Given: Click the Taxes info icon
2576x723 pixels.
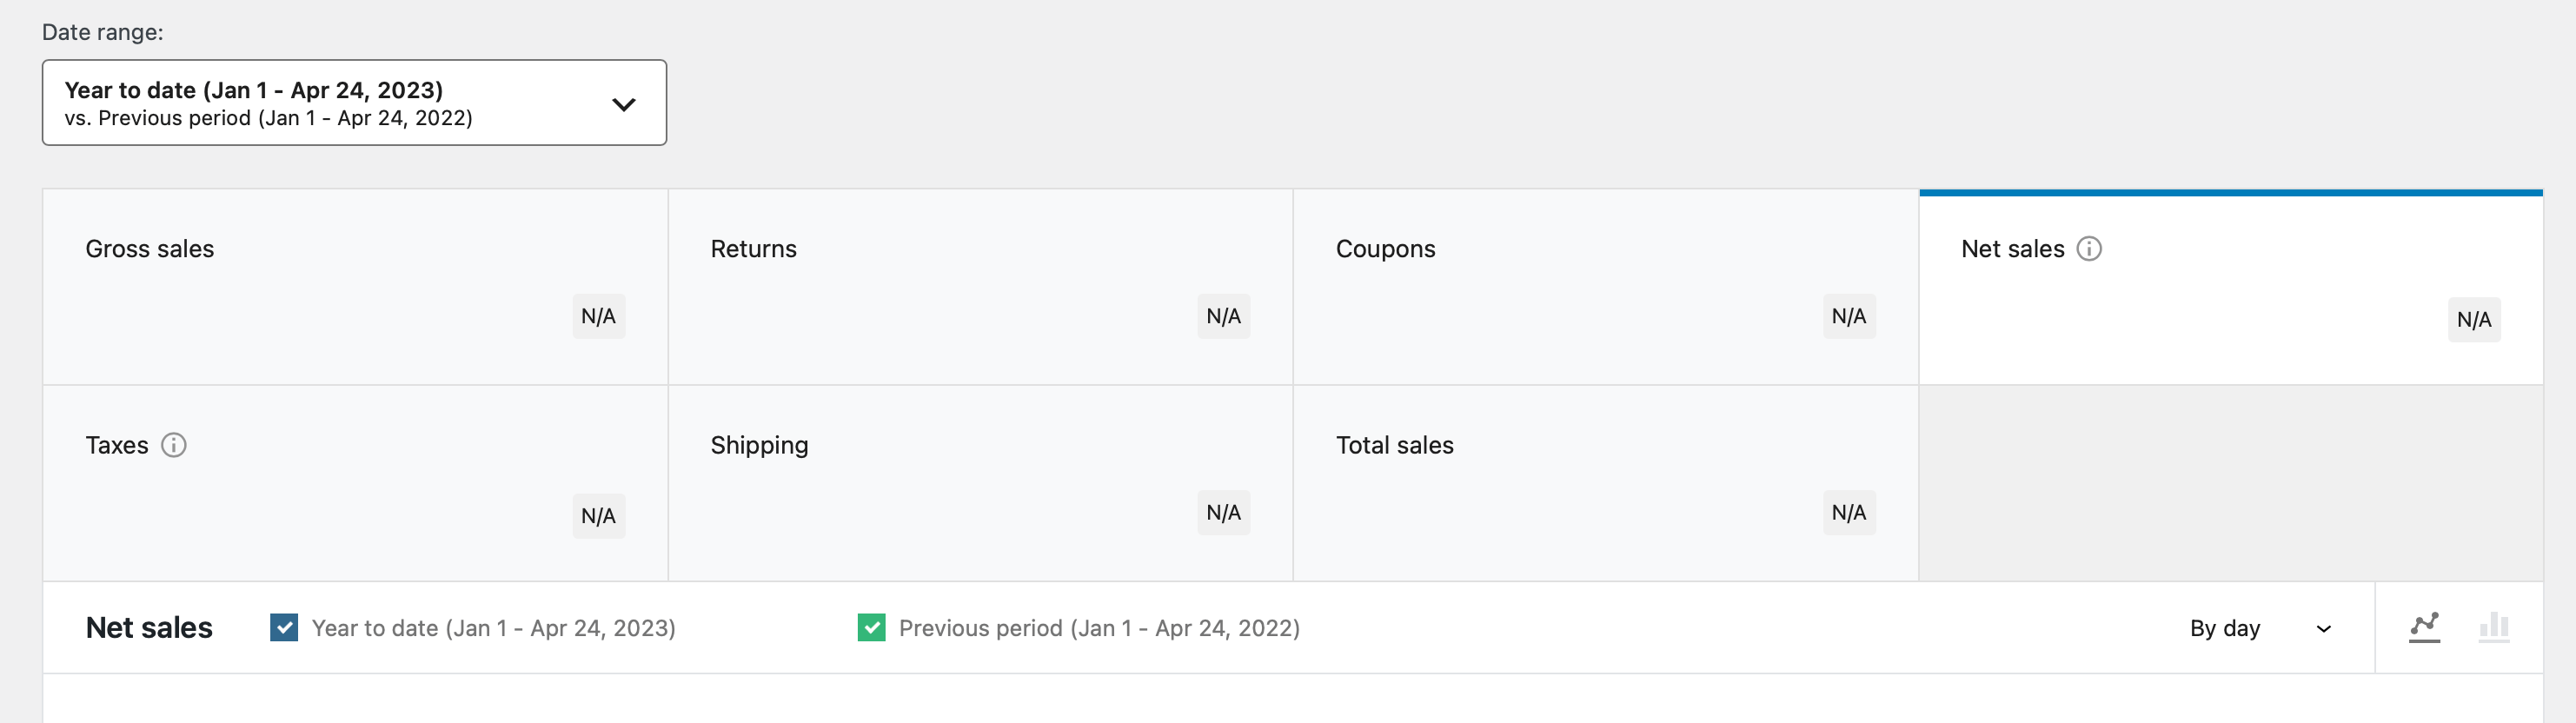Looking at the screenshot, I should point(174,445).
